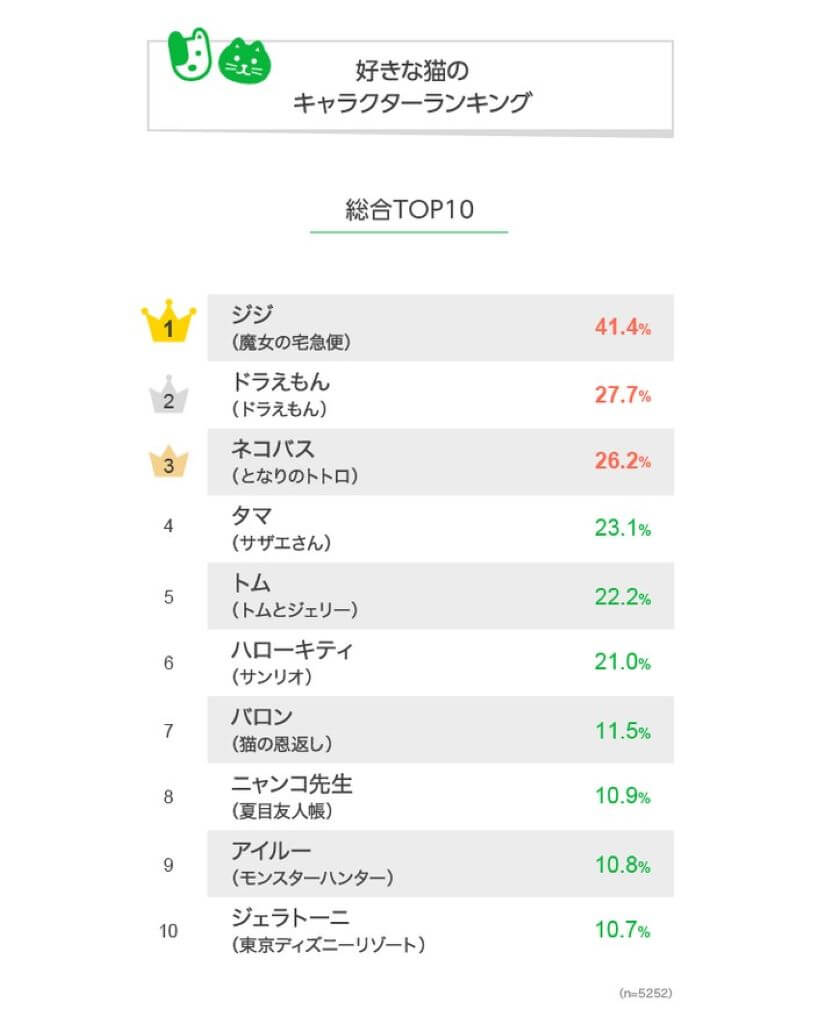837x1015 pixels.
Task: Click the ハローキティ entry
Action: tap(292, 663)
